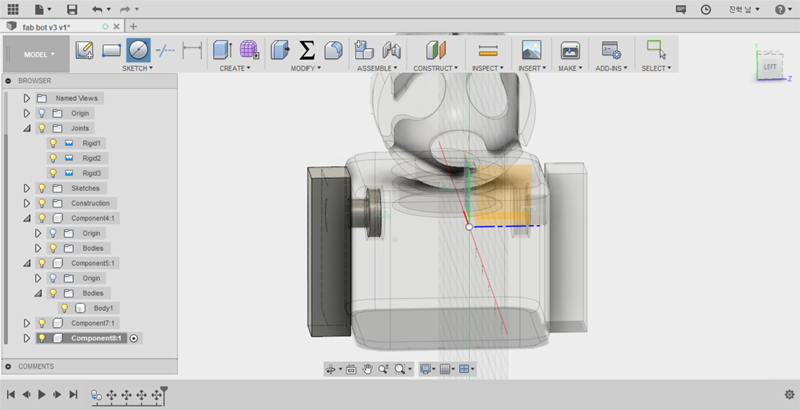Open the notifications comment icon

tap(681, 9)
